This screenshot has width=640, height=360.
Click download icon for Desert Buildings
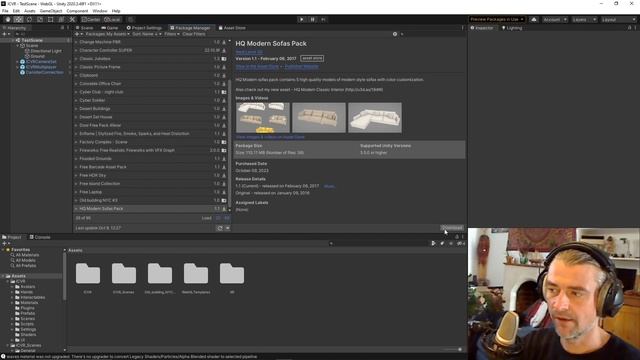pos(224,109)
